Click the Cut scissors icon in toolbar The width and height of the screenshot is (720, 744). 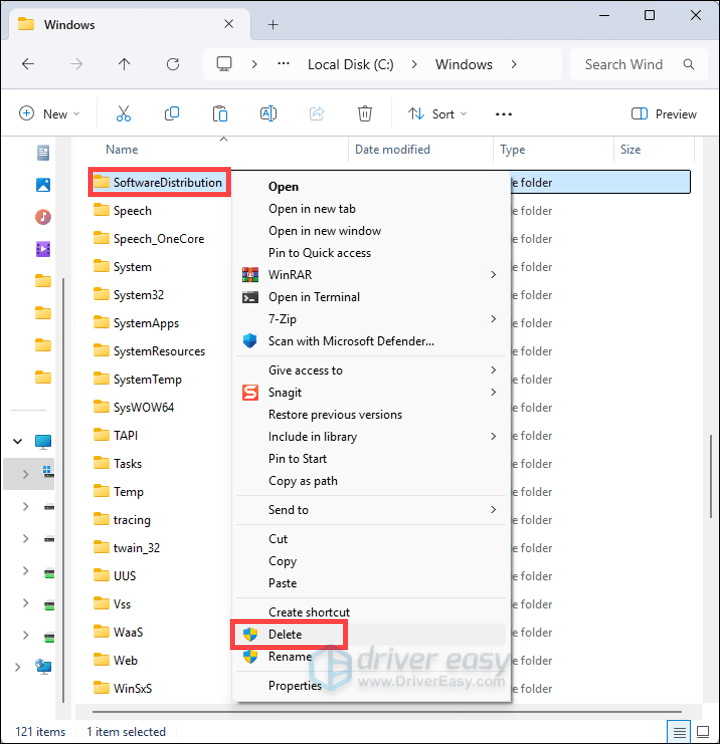(124, 114)
